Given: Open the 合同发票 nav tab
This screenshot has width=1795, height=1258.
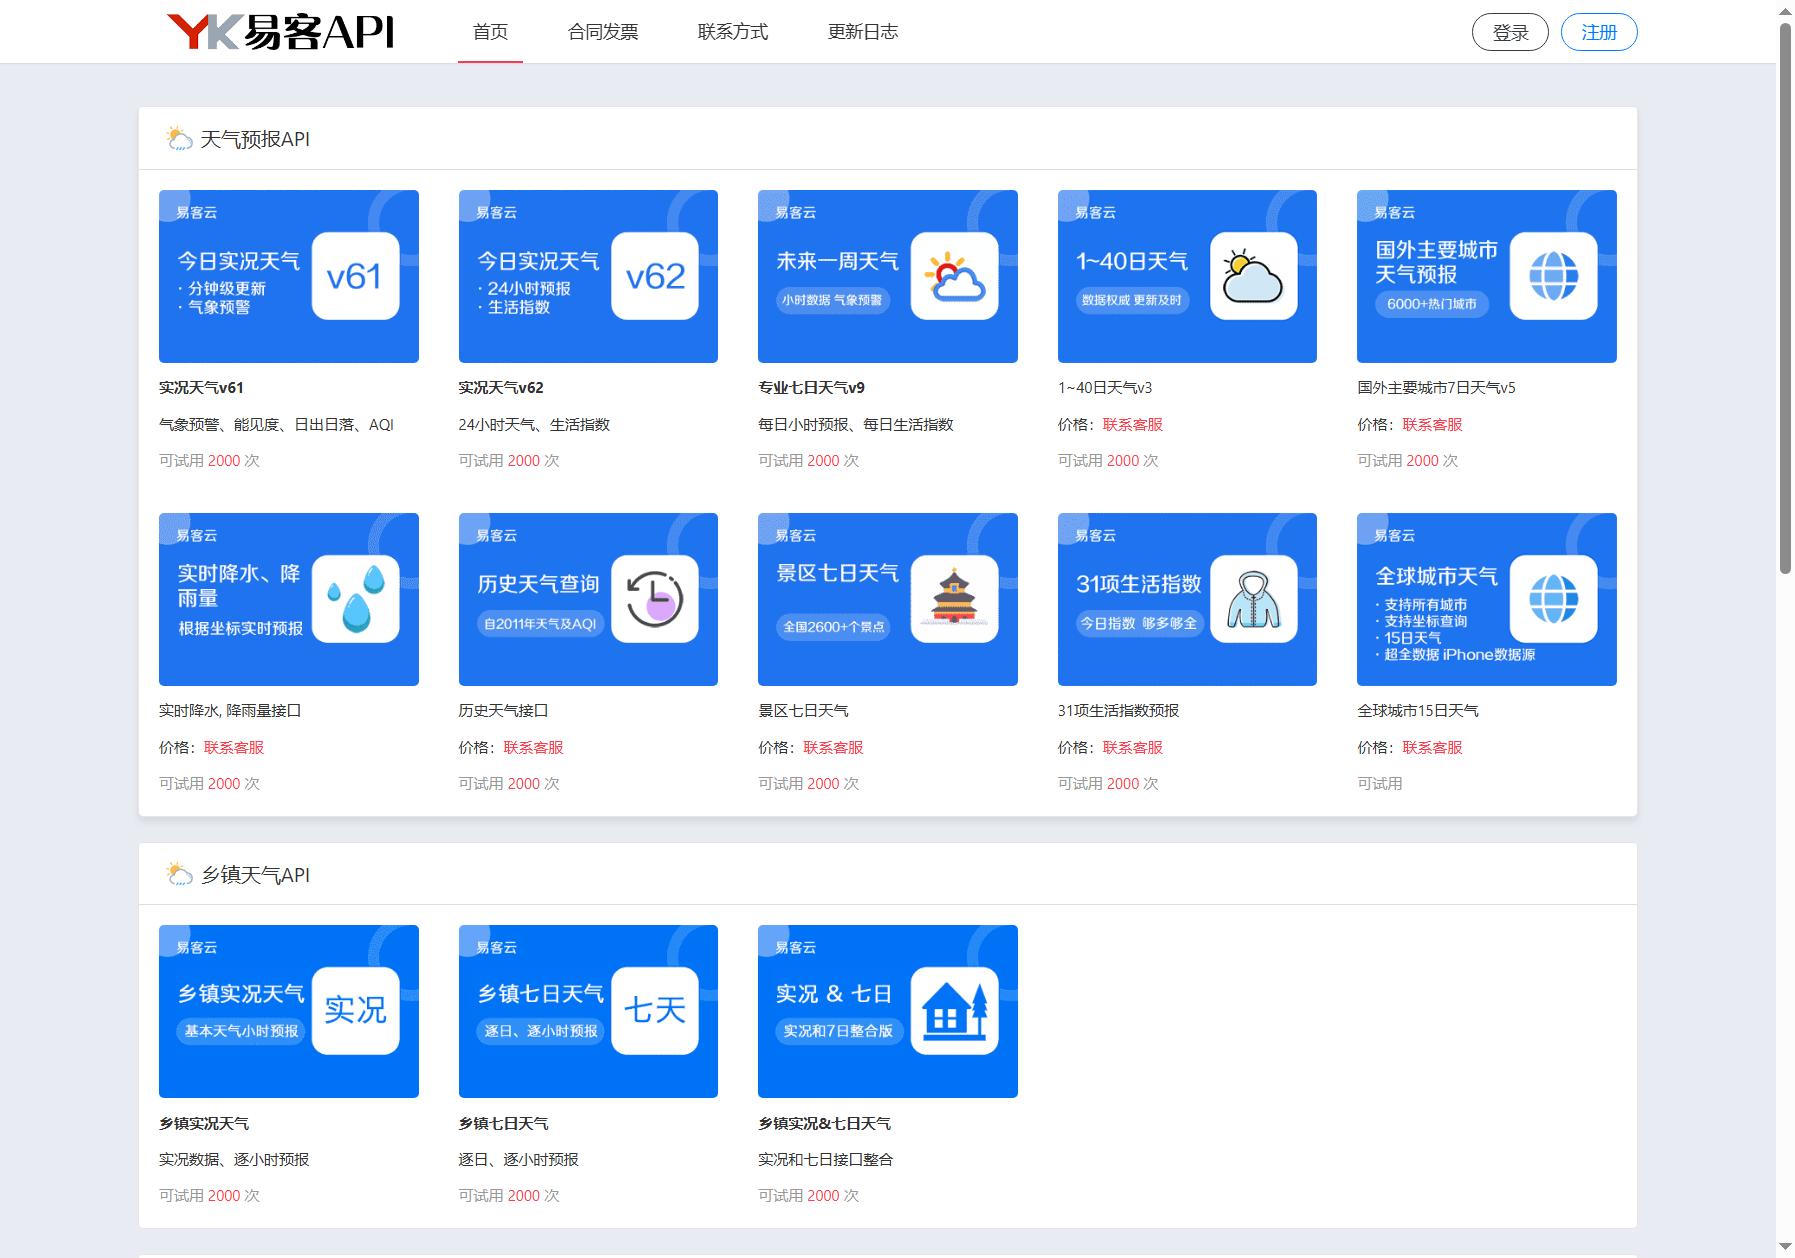Looking at the screenshot, I should click(x=603, y=32).
